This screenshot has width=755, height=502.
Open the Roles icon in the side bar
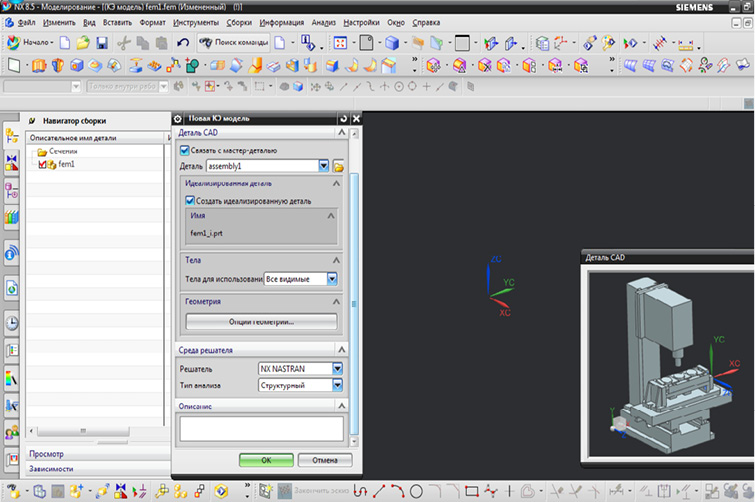(12, 433)
